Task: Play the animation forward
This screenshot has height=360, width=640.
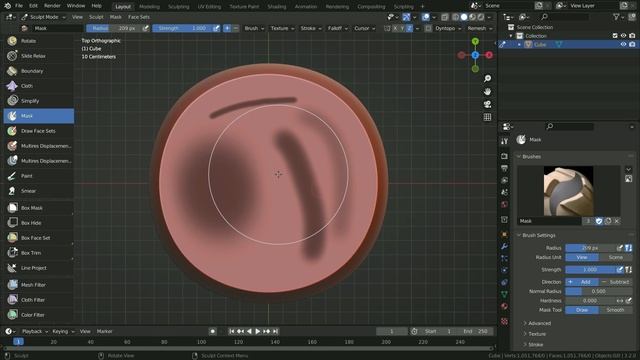Action: 258,331
